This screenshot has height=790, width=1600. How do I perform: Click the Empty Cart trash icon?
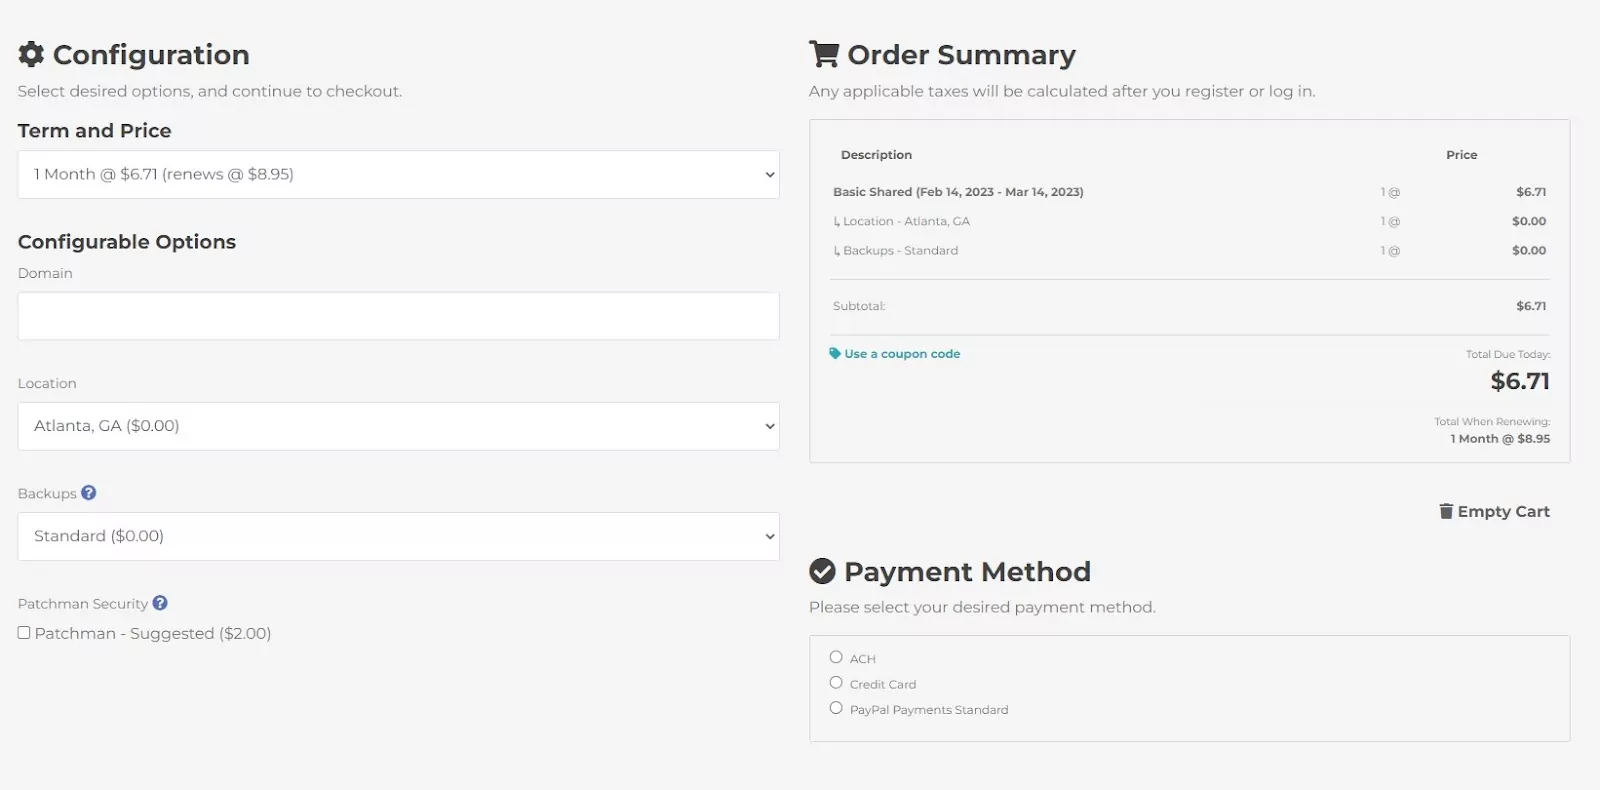click(1446, 511)
